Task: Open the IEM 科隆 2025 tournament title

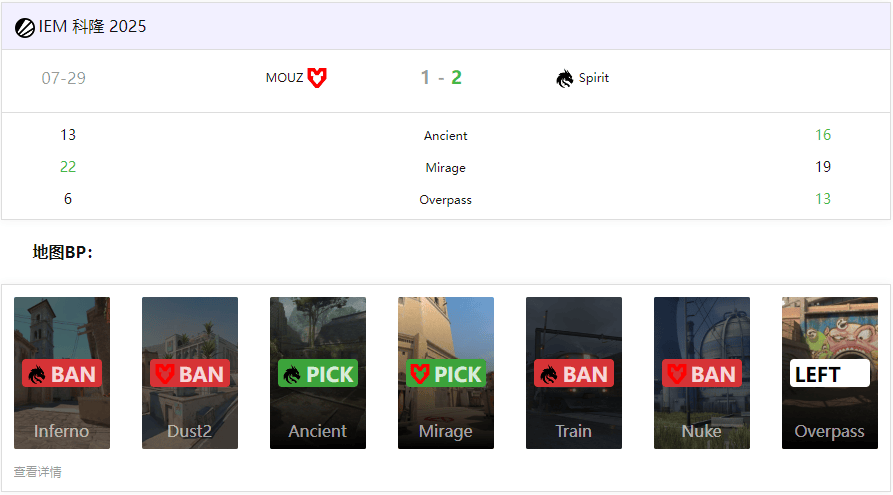Action: pyautogui.click(x=92, y=27)
